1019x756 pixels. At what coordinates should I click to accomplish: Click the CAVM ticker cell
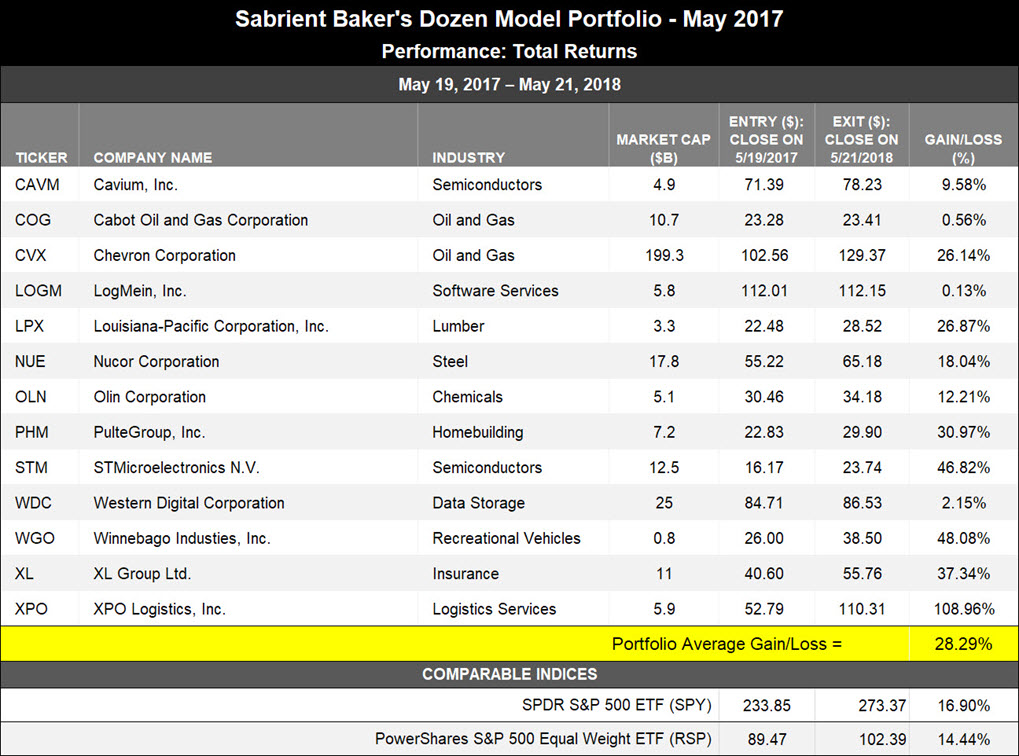click(37, 185)
